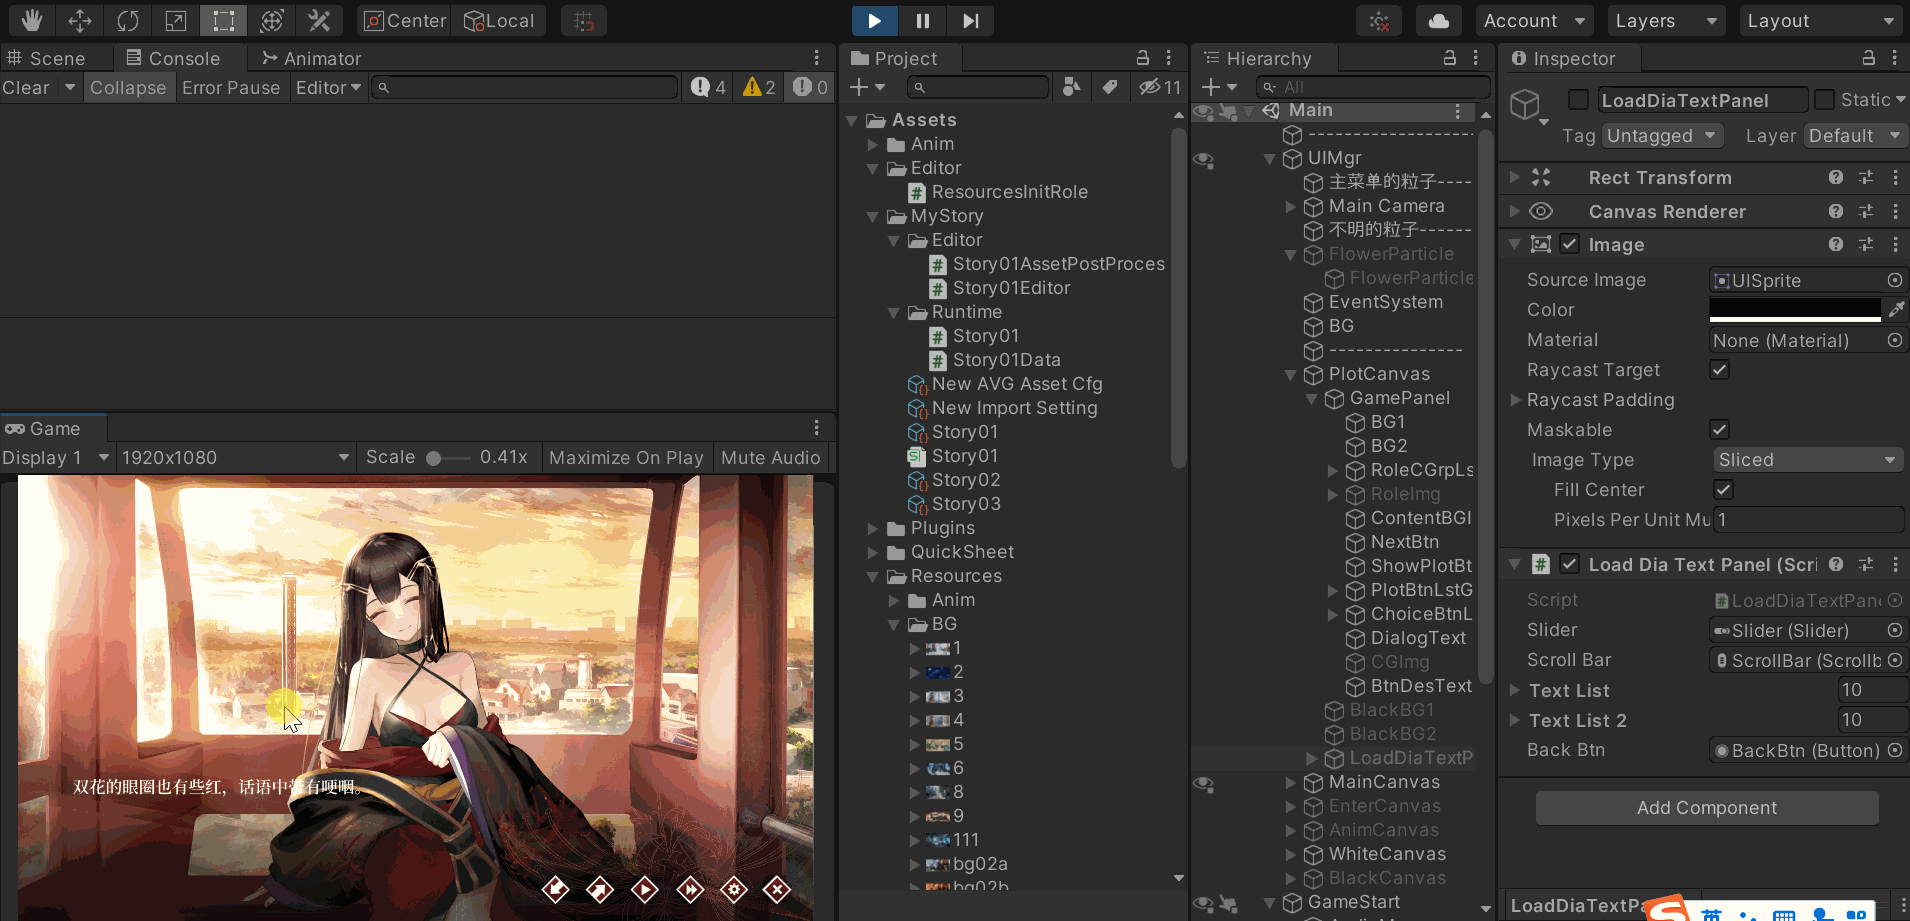Toggle the Static checkbox
This screenshot has width=1910, height=921.
(1824, 100)
